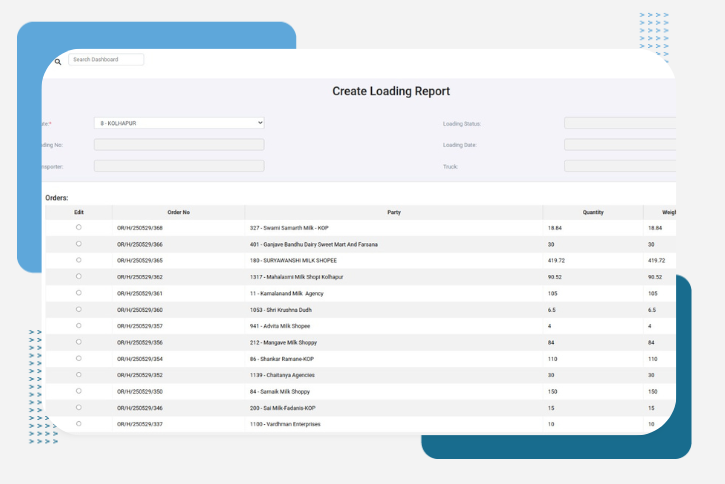The height and width of the screenshot is (484, 725).
Task: Select radio for order OR/H/250529/361
Action: pyautogui.click(x=79, y=293)
